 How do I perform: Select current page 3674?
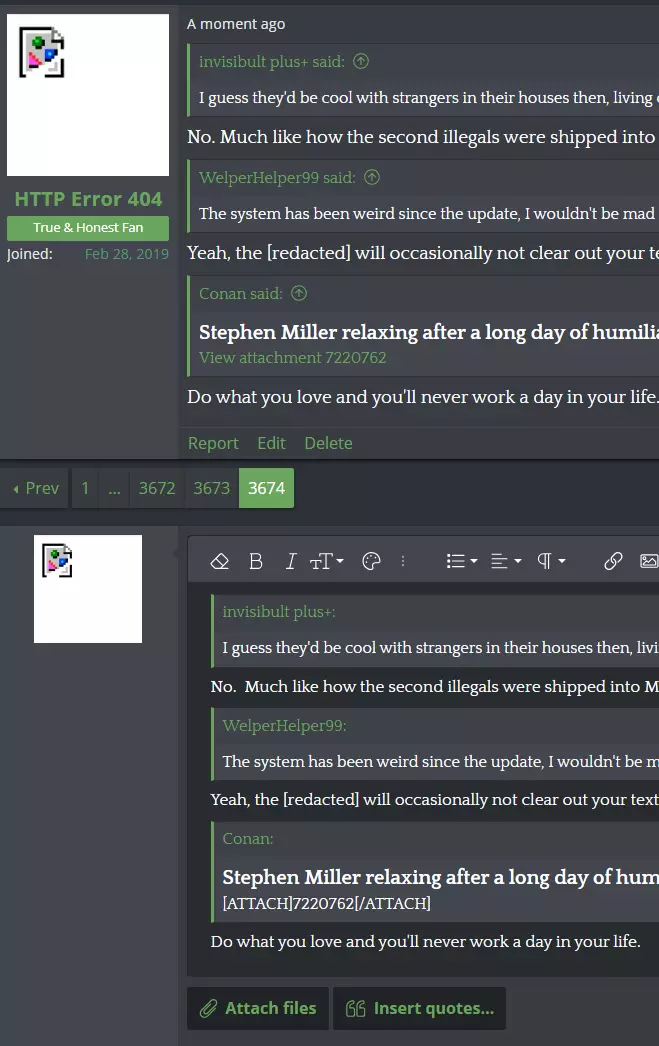tap(266, 488)
